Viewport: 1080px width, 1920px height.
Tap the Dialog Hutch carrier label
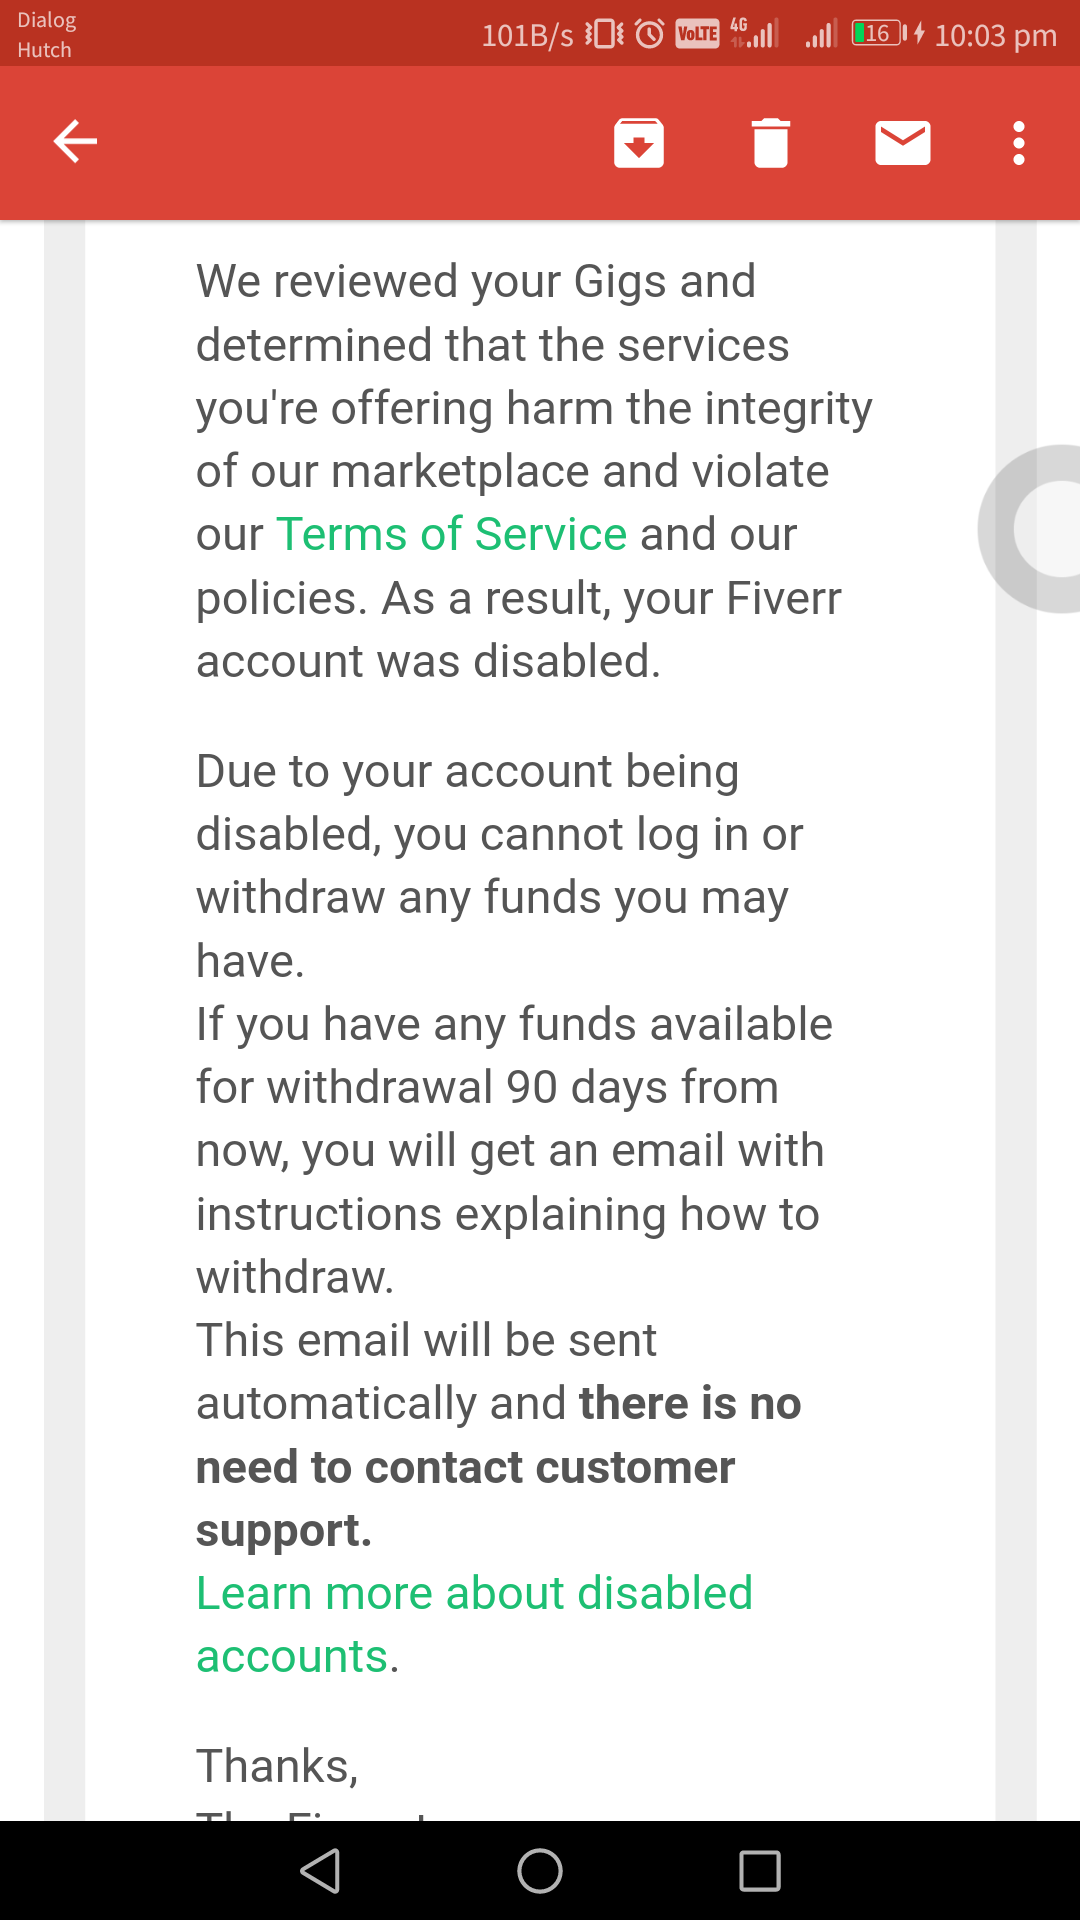point(46,35)
